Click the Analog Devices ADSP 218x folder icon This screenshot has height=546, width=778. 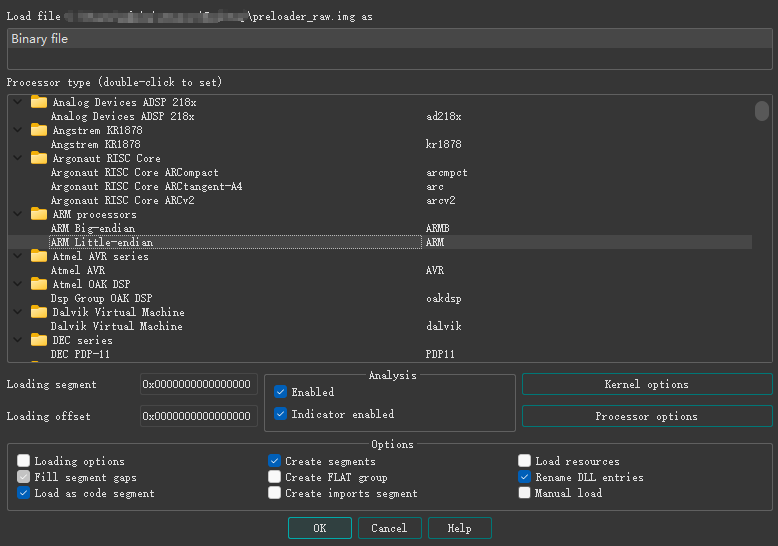[x=39, y=102]
